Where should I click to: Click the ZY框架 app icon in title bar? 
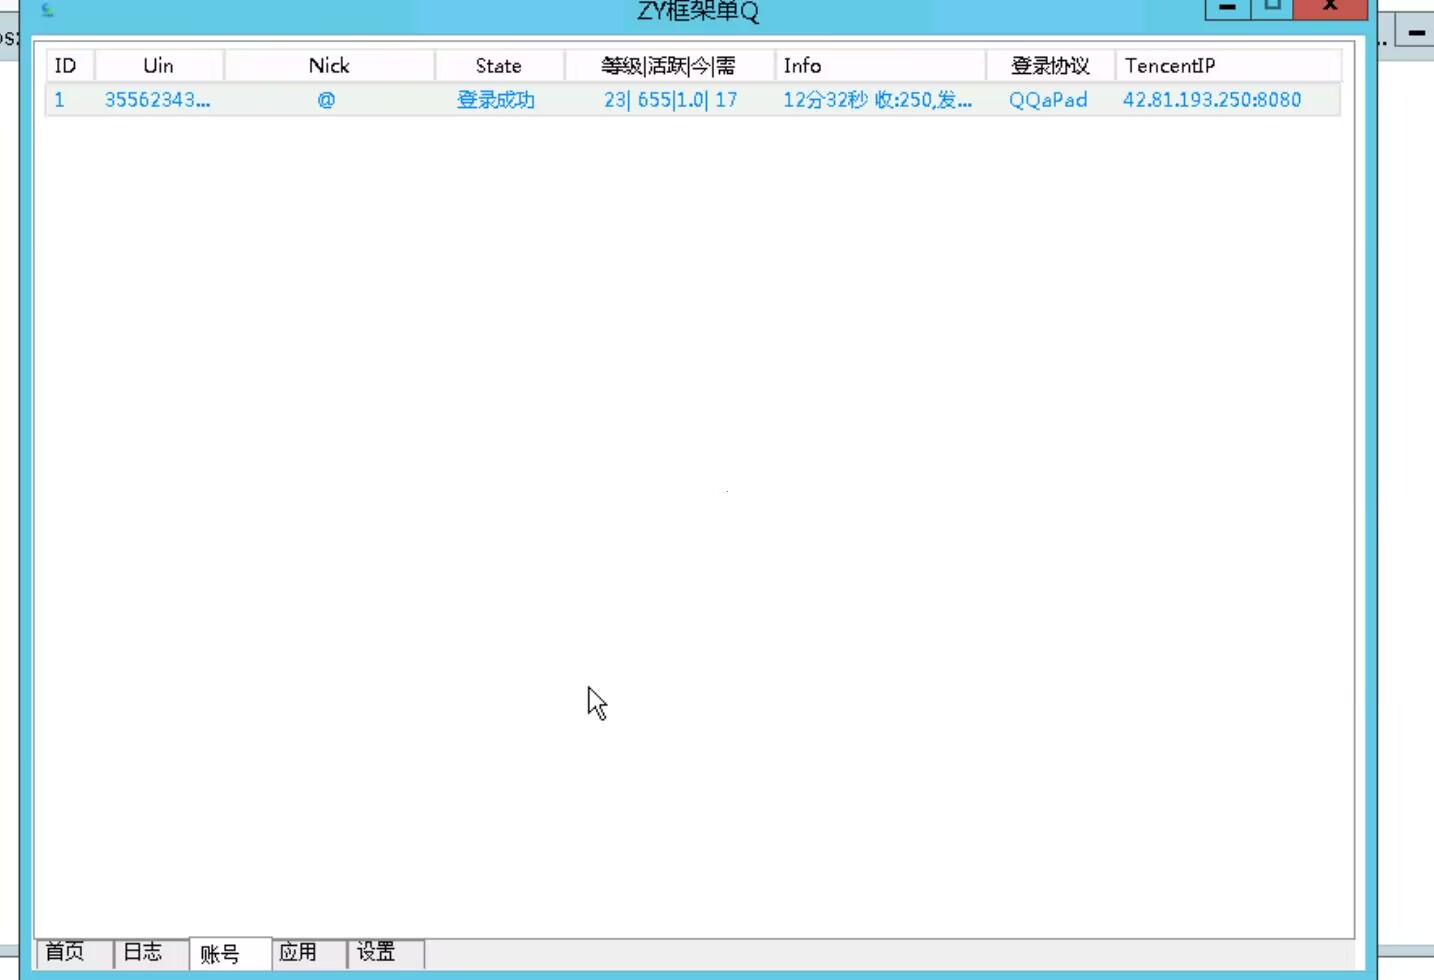pos(47,10)
